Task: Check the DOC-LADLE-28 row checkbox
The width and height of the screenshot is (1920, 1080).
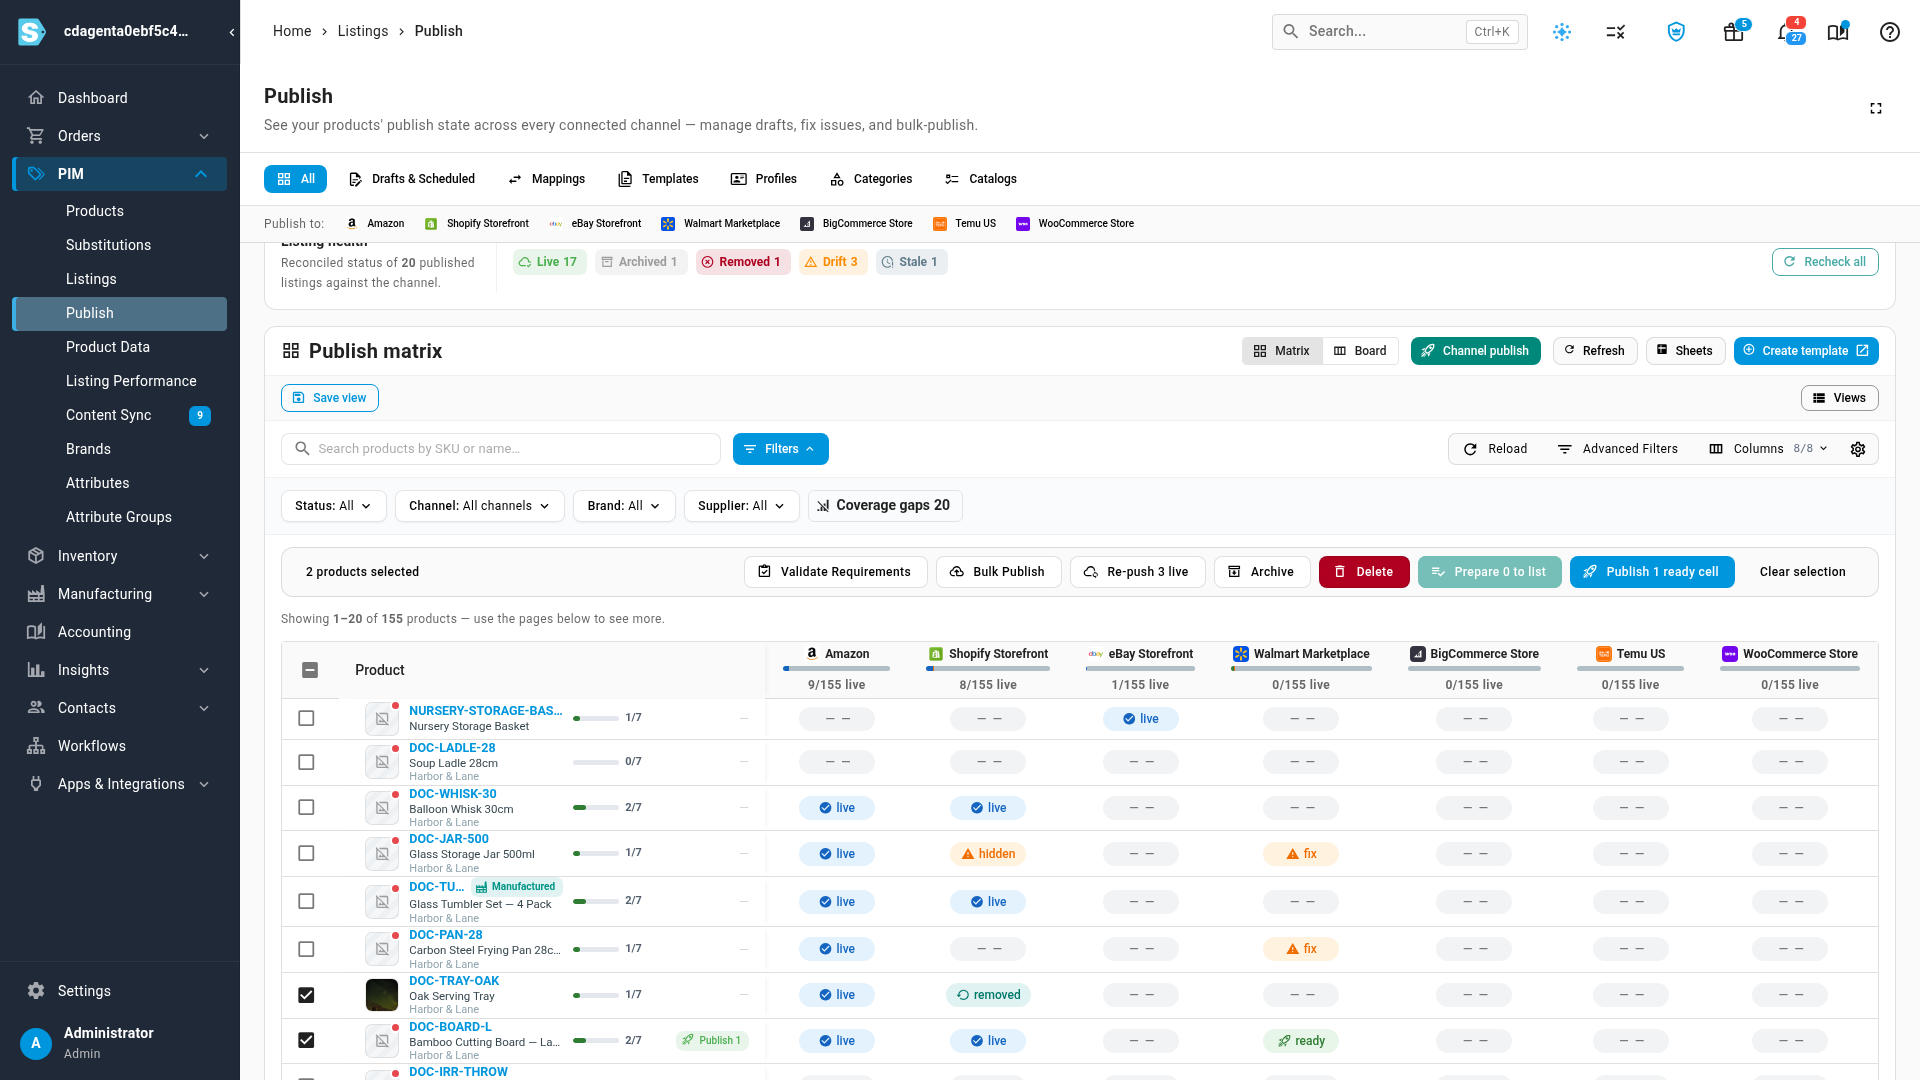Action: click(306, 762)
